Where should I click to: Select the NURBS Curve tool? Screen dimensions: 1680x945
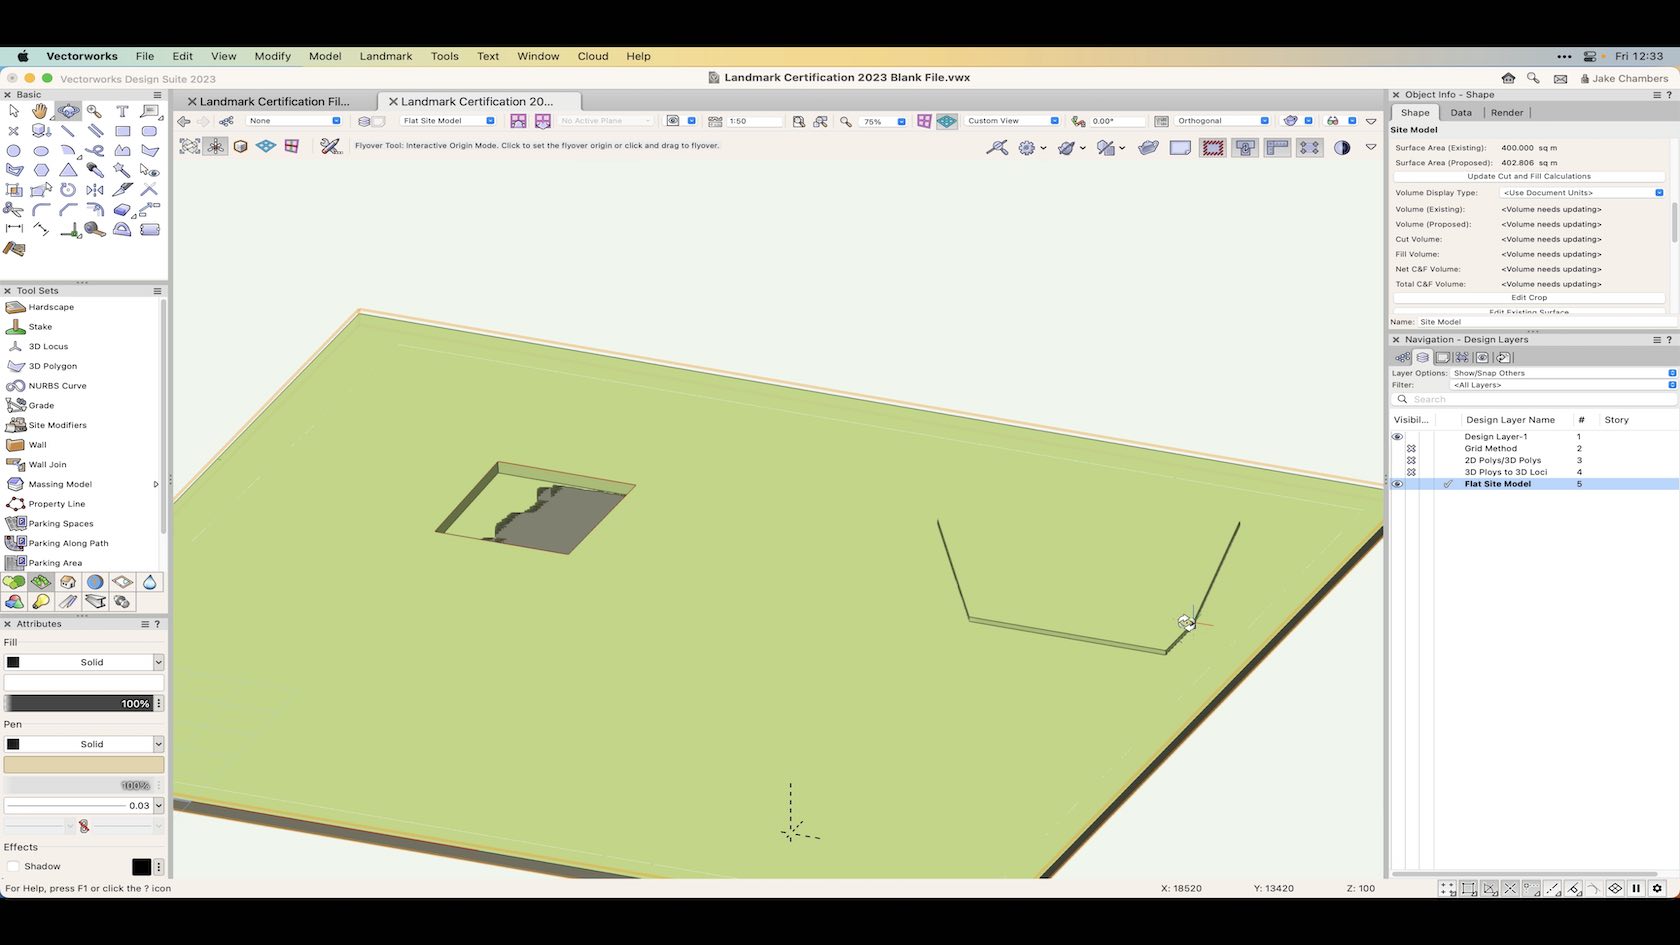(58, 386)
